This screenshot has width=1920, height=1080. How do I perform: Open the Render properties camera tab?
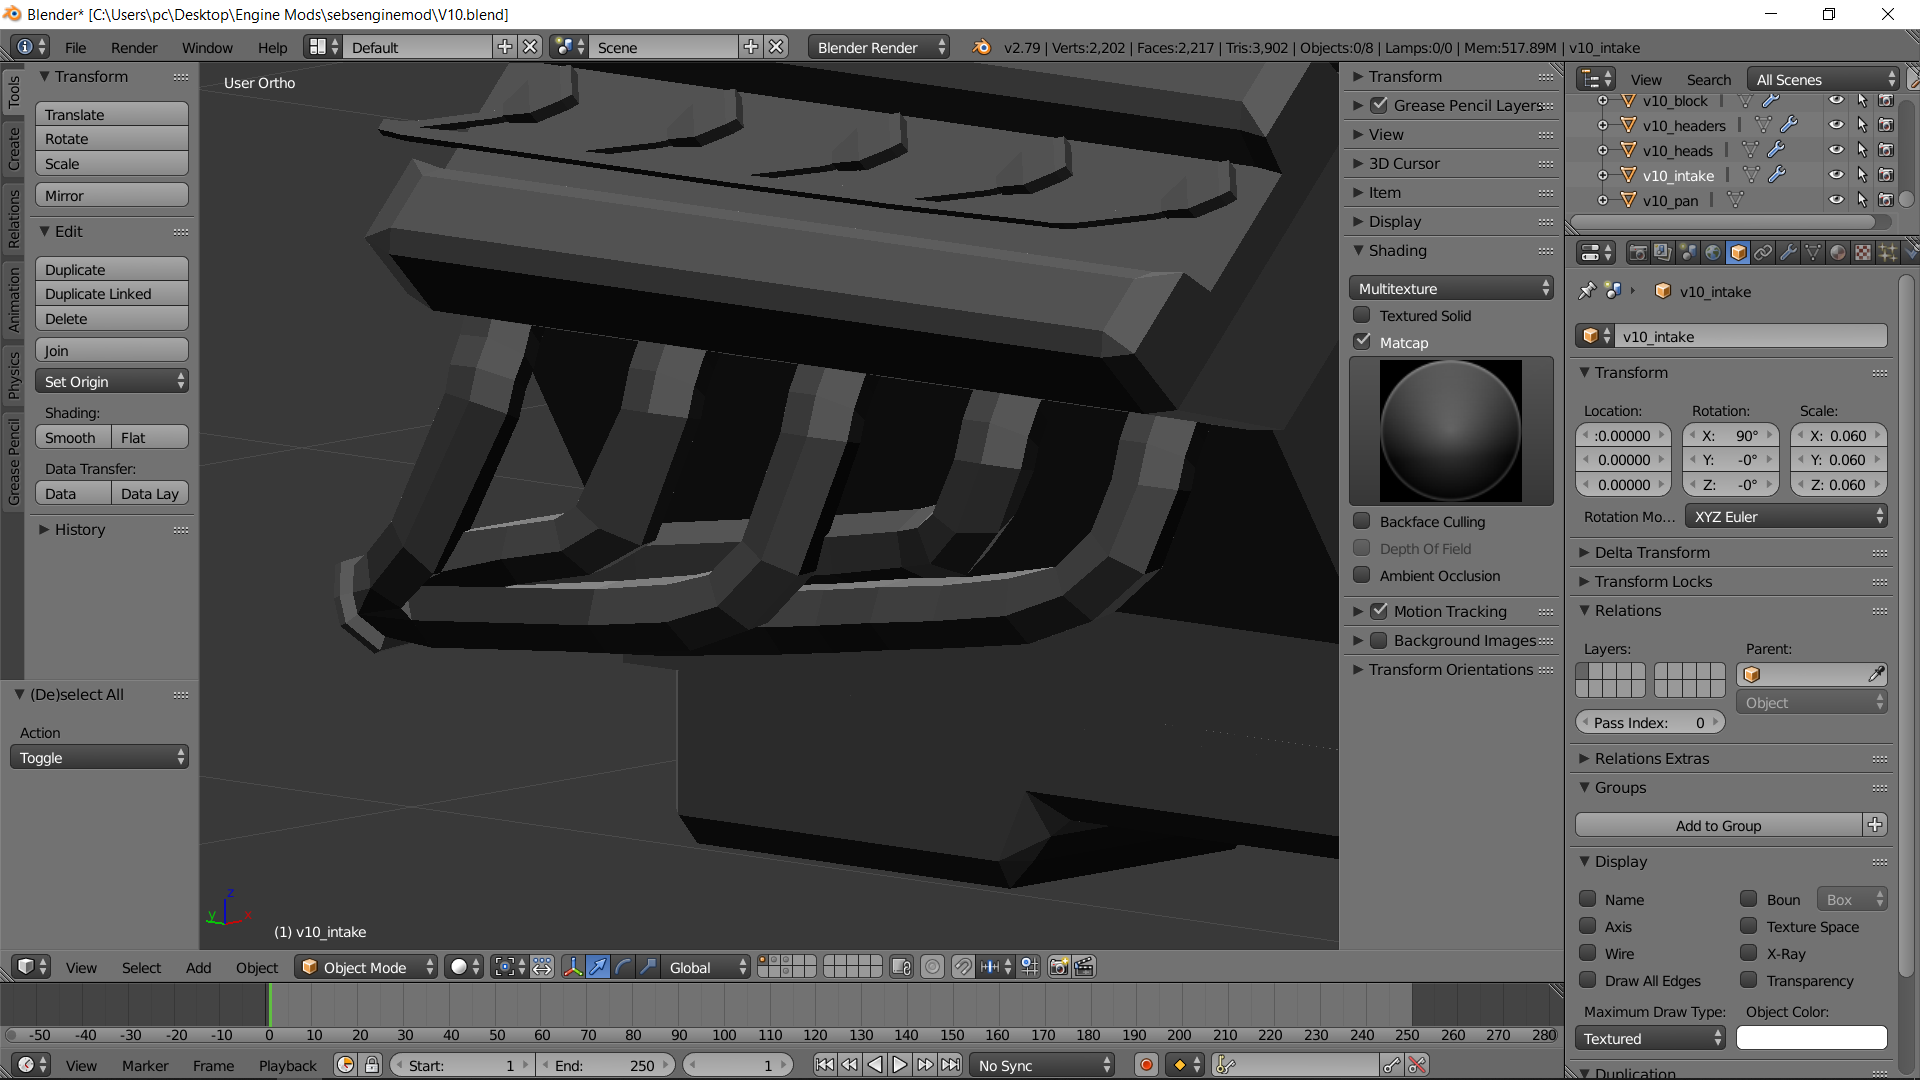1638,253
